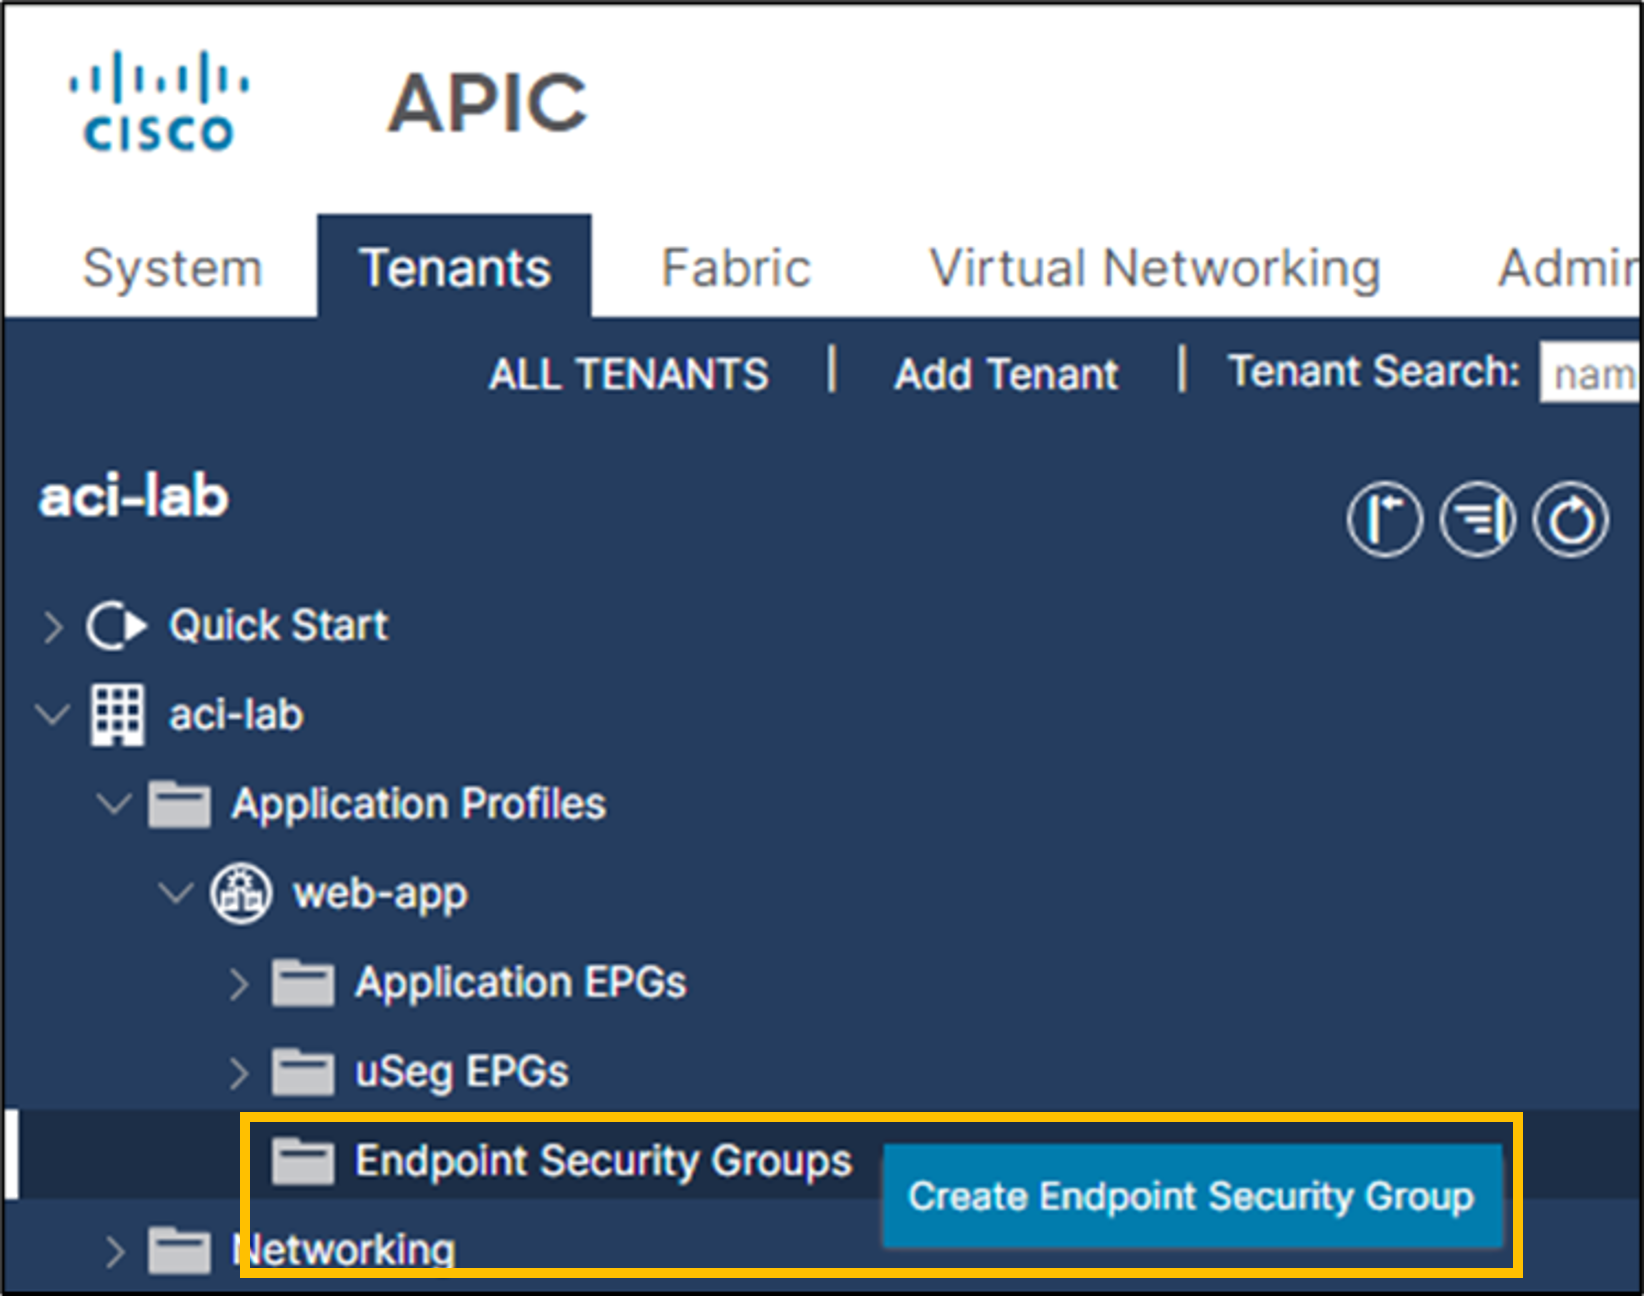Select Networking in the tree
Image resolution: width=1644 pixels, height=1296 pixels.
click(x=343, y=1250)
